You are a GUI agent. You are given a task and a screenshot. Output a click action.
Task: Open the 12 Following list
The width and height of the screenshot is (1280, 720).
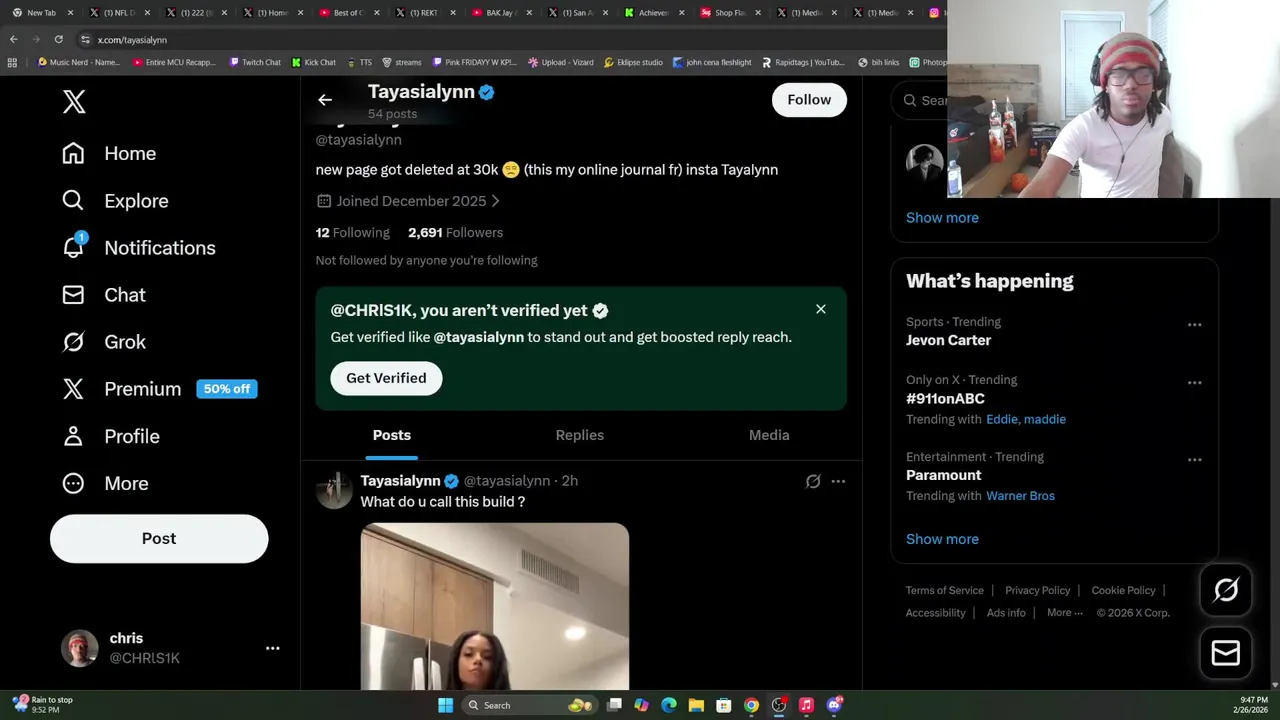point(352,232)
